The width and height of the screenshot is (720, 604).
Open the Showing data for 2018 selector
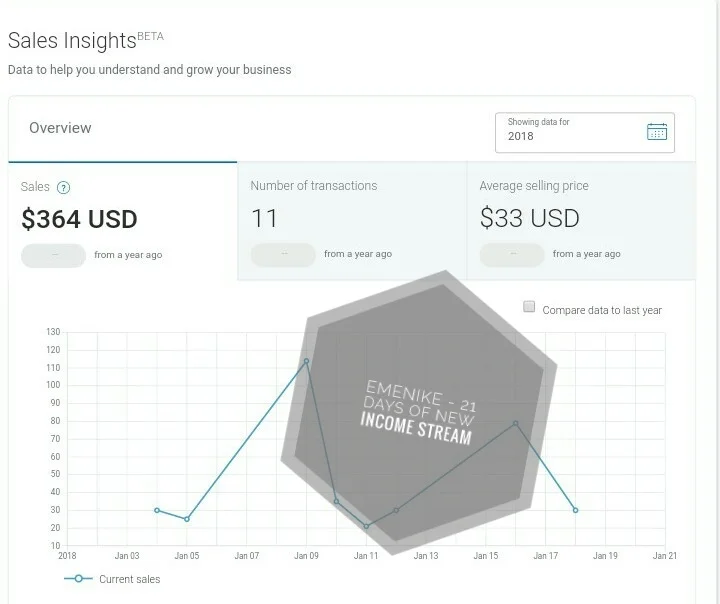coord(585,132)
